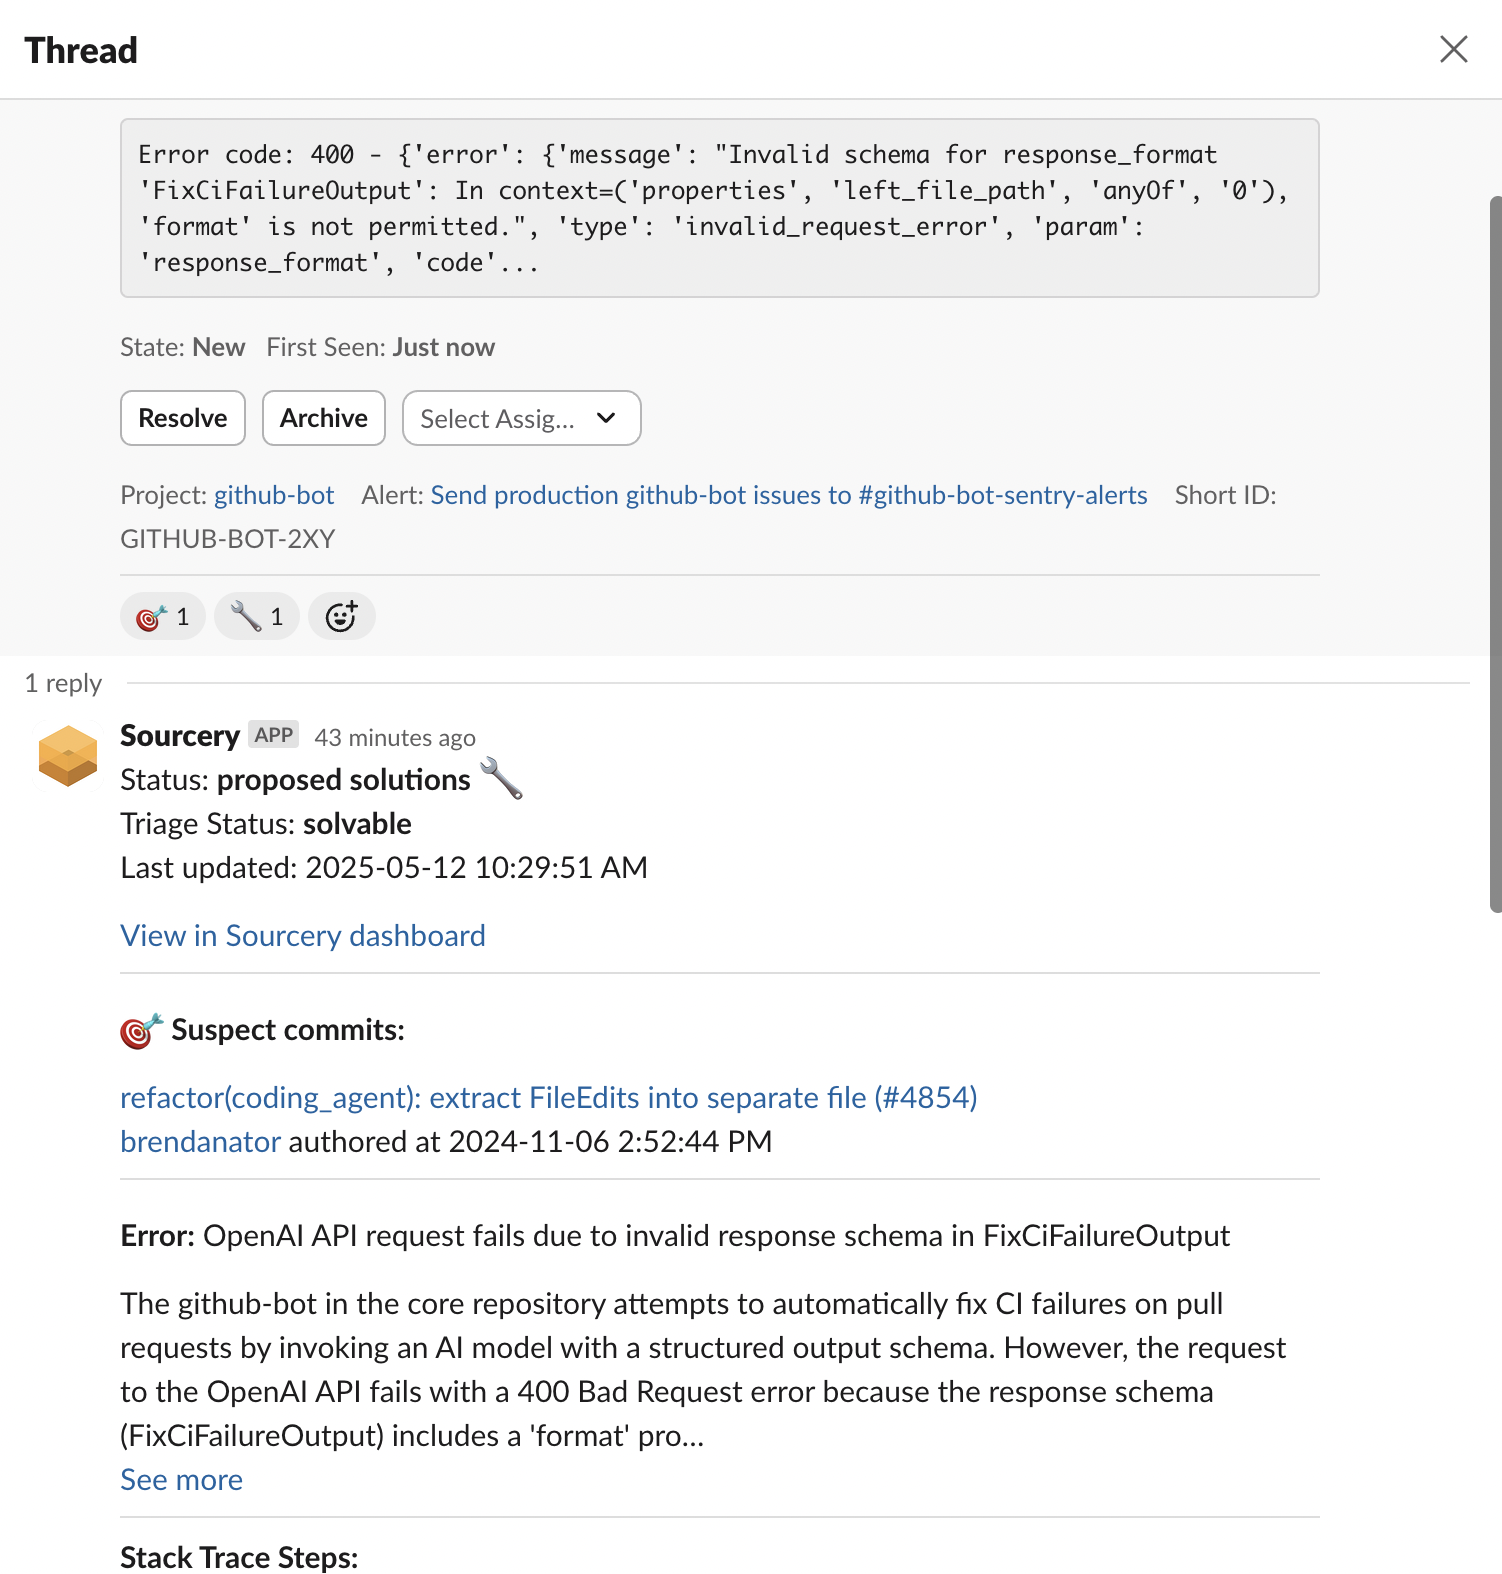Click the Sourcery app avatar

(68, 756)
